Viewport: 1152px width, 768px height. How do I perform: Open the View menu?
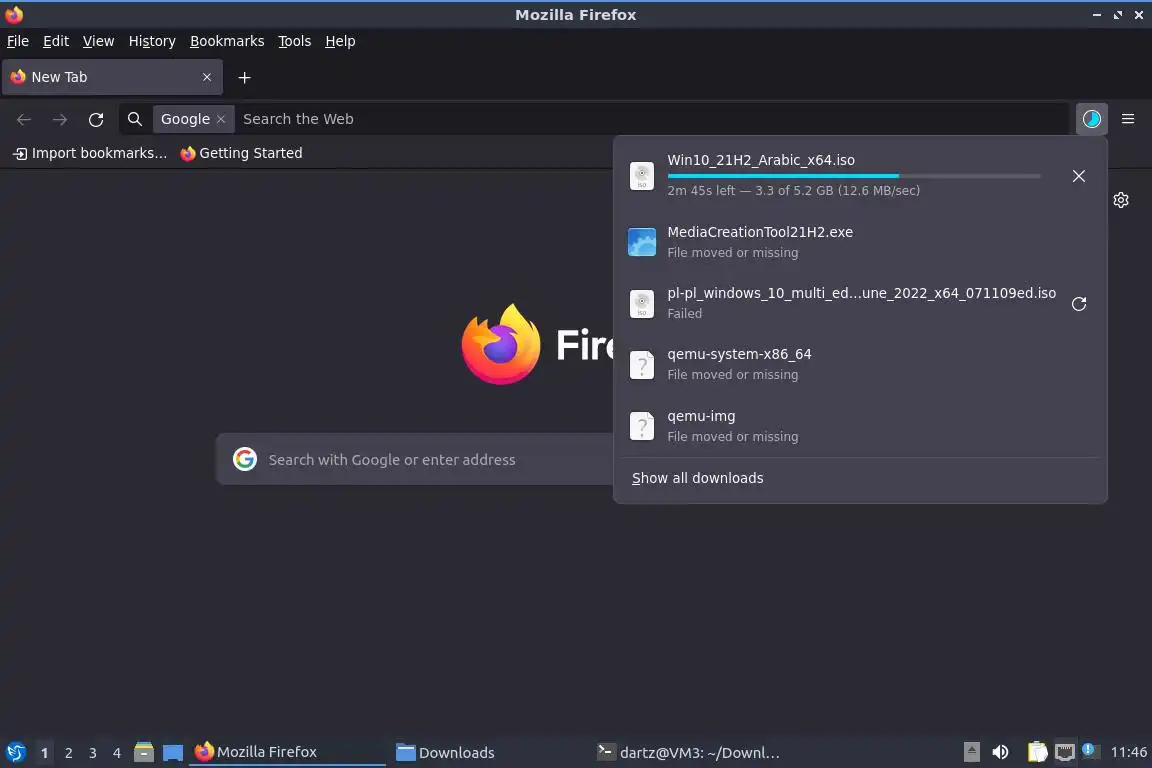pos(98,41)
